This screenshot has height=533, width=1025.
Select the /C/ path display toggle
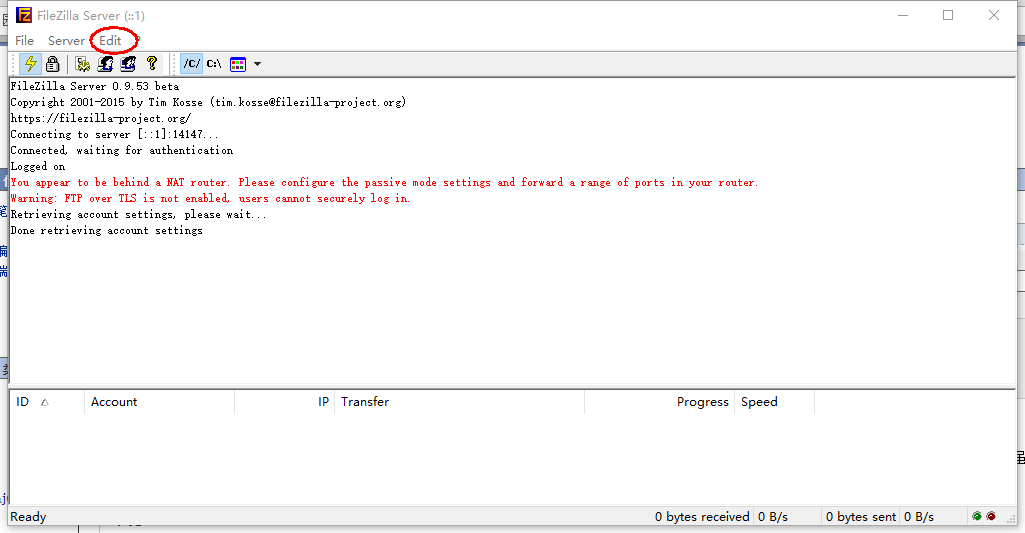(192, 63)
